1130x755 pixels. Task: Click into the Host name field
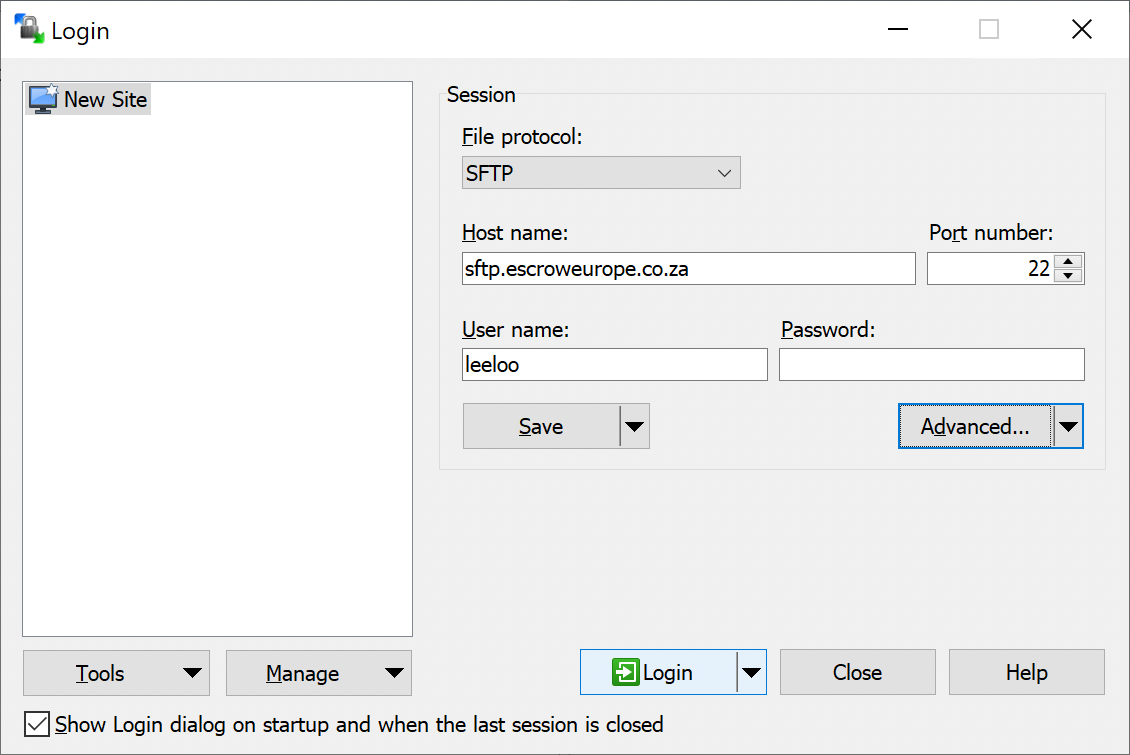[x=688, y=269]
